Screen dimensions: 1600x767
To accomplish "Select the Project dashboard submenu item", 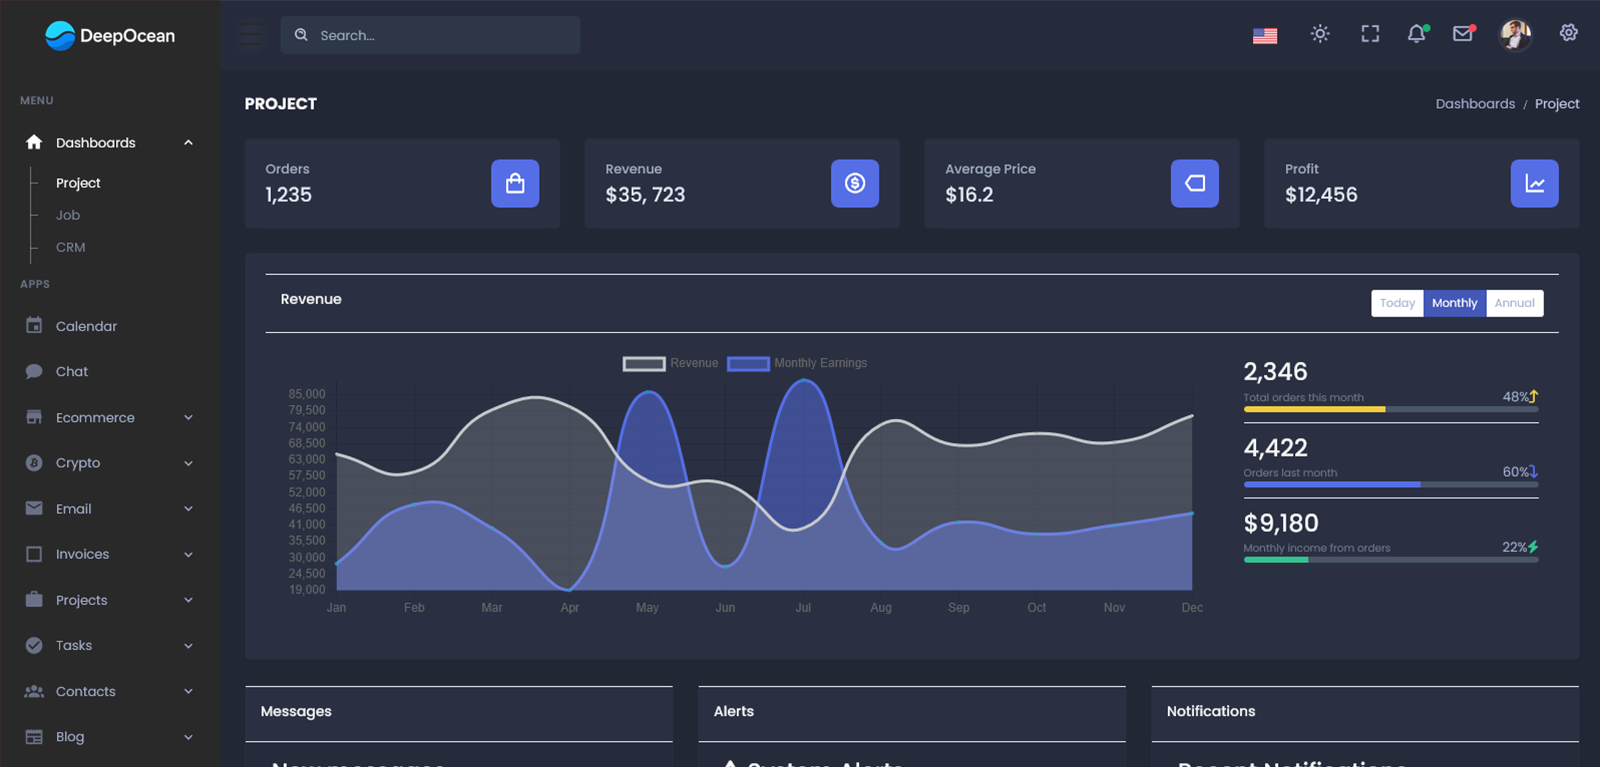I will point(78,183).
